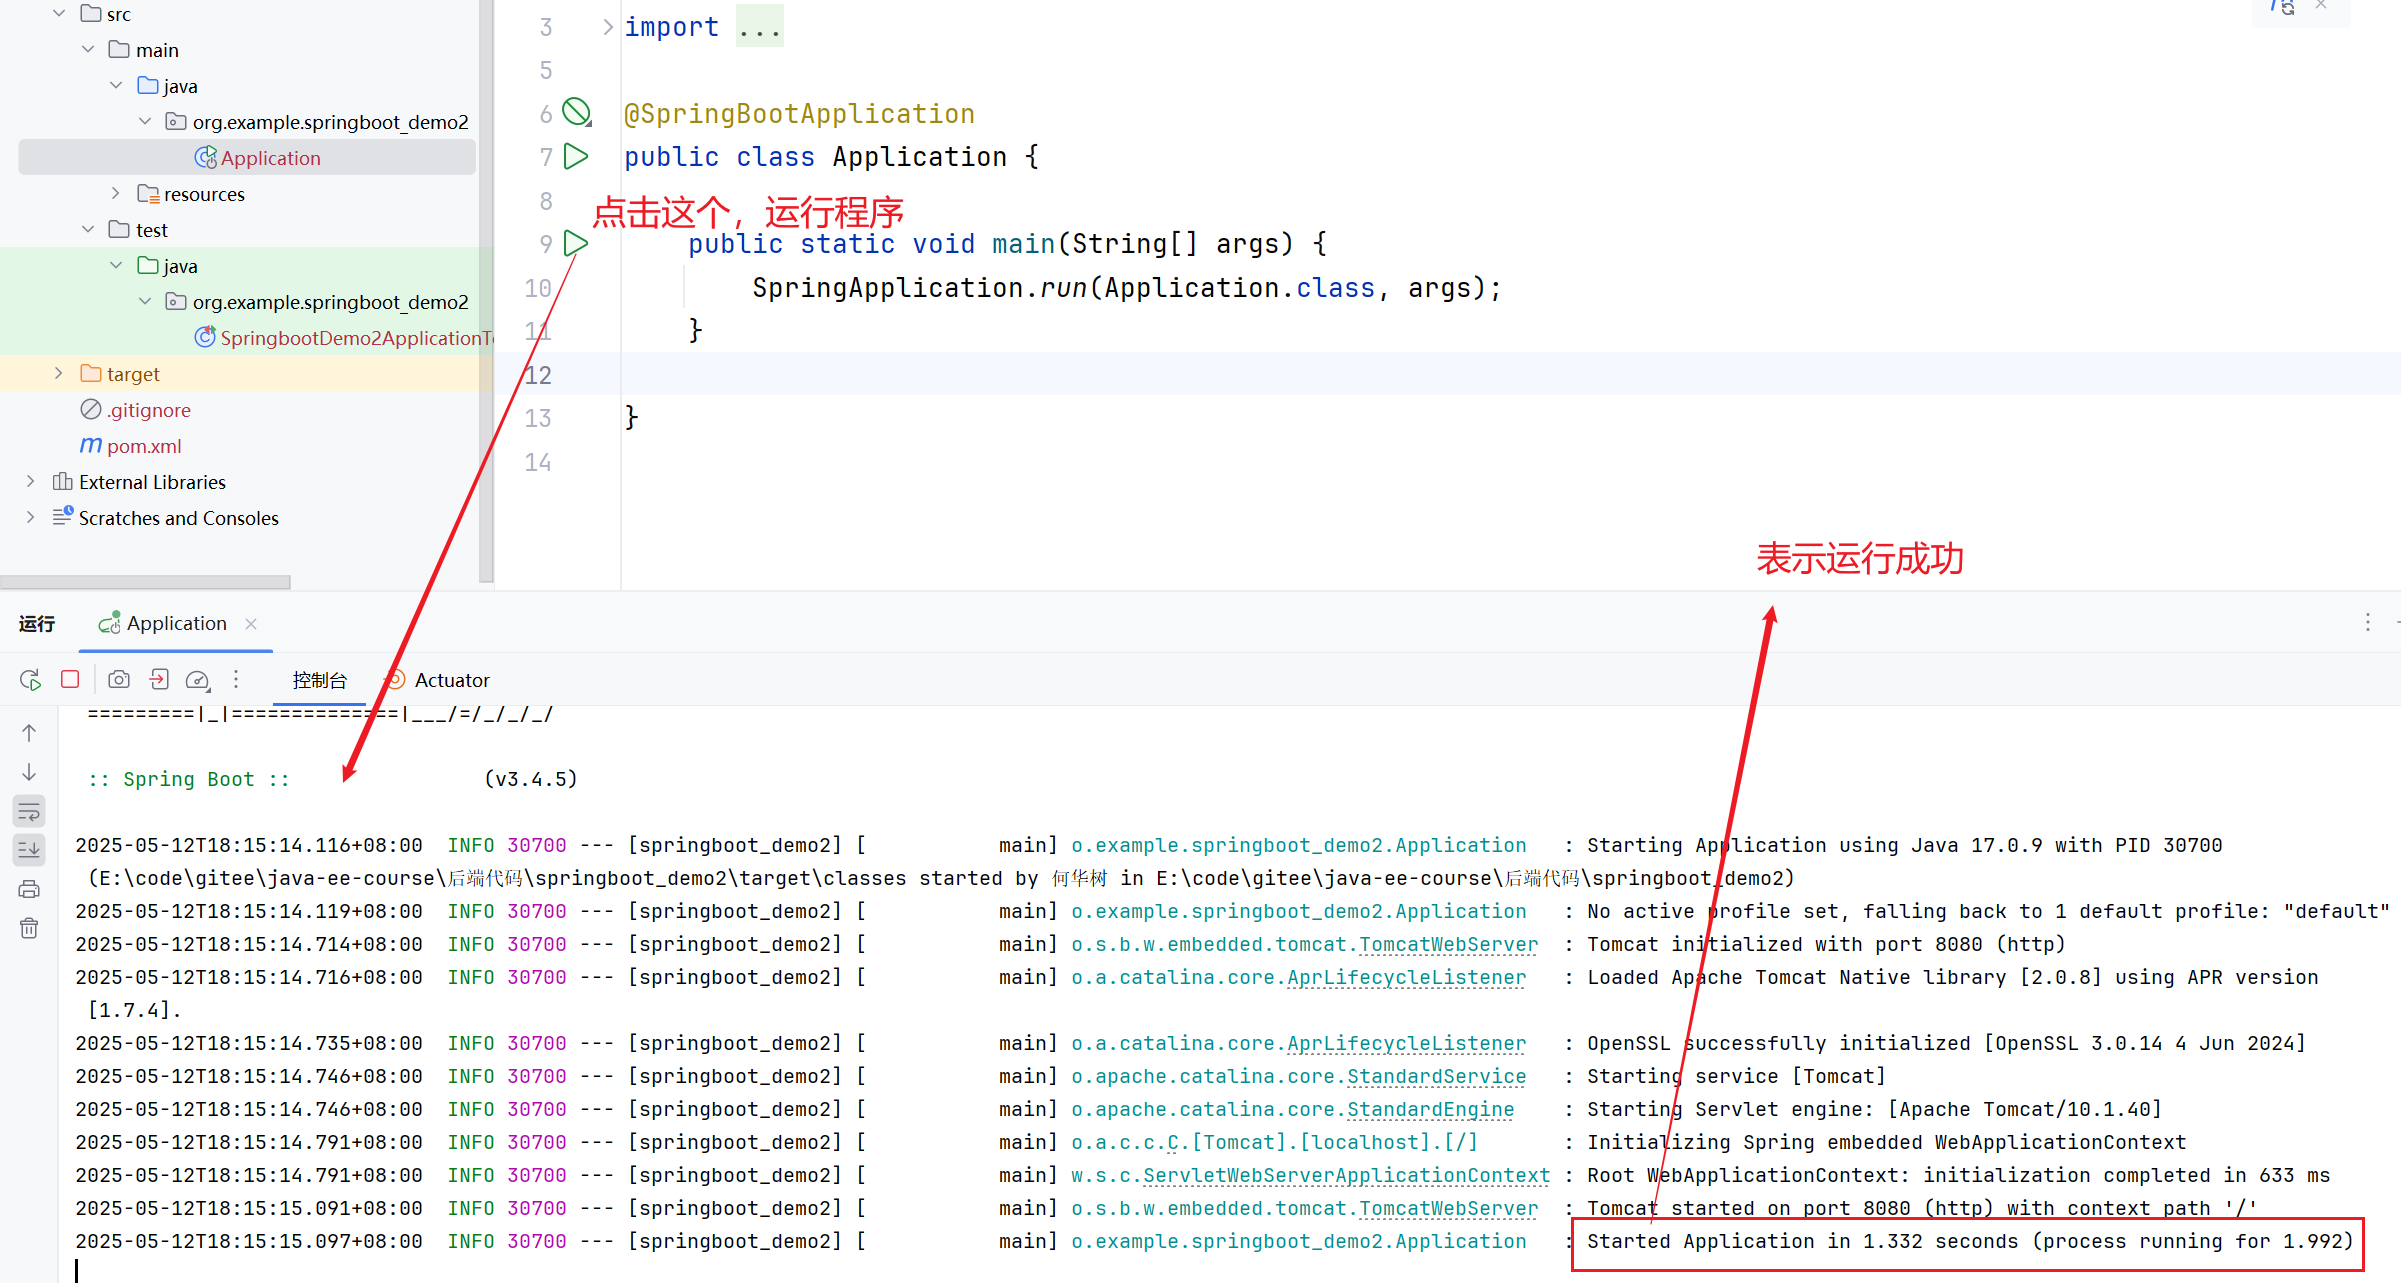This screenshot has width=2401, height=1283.
Task: Toggle soft-wrap in the console
Action: coord(29,811)
